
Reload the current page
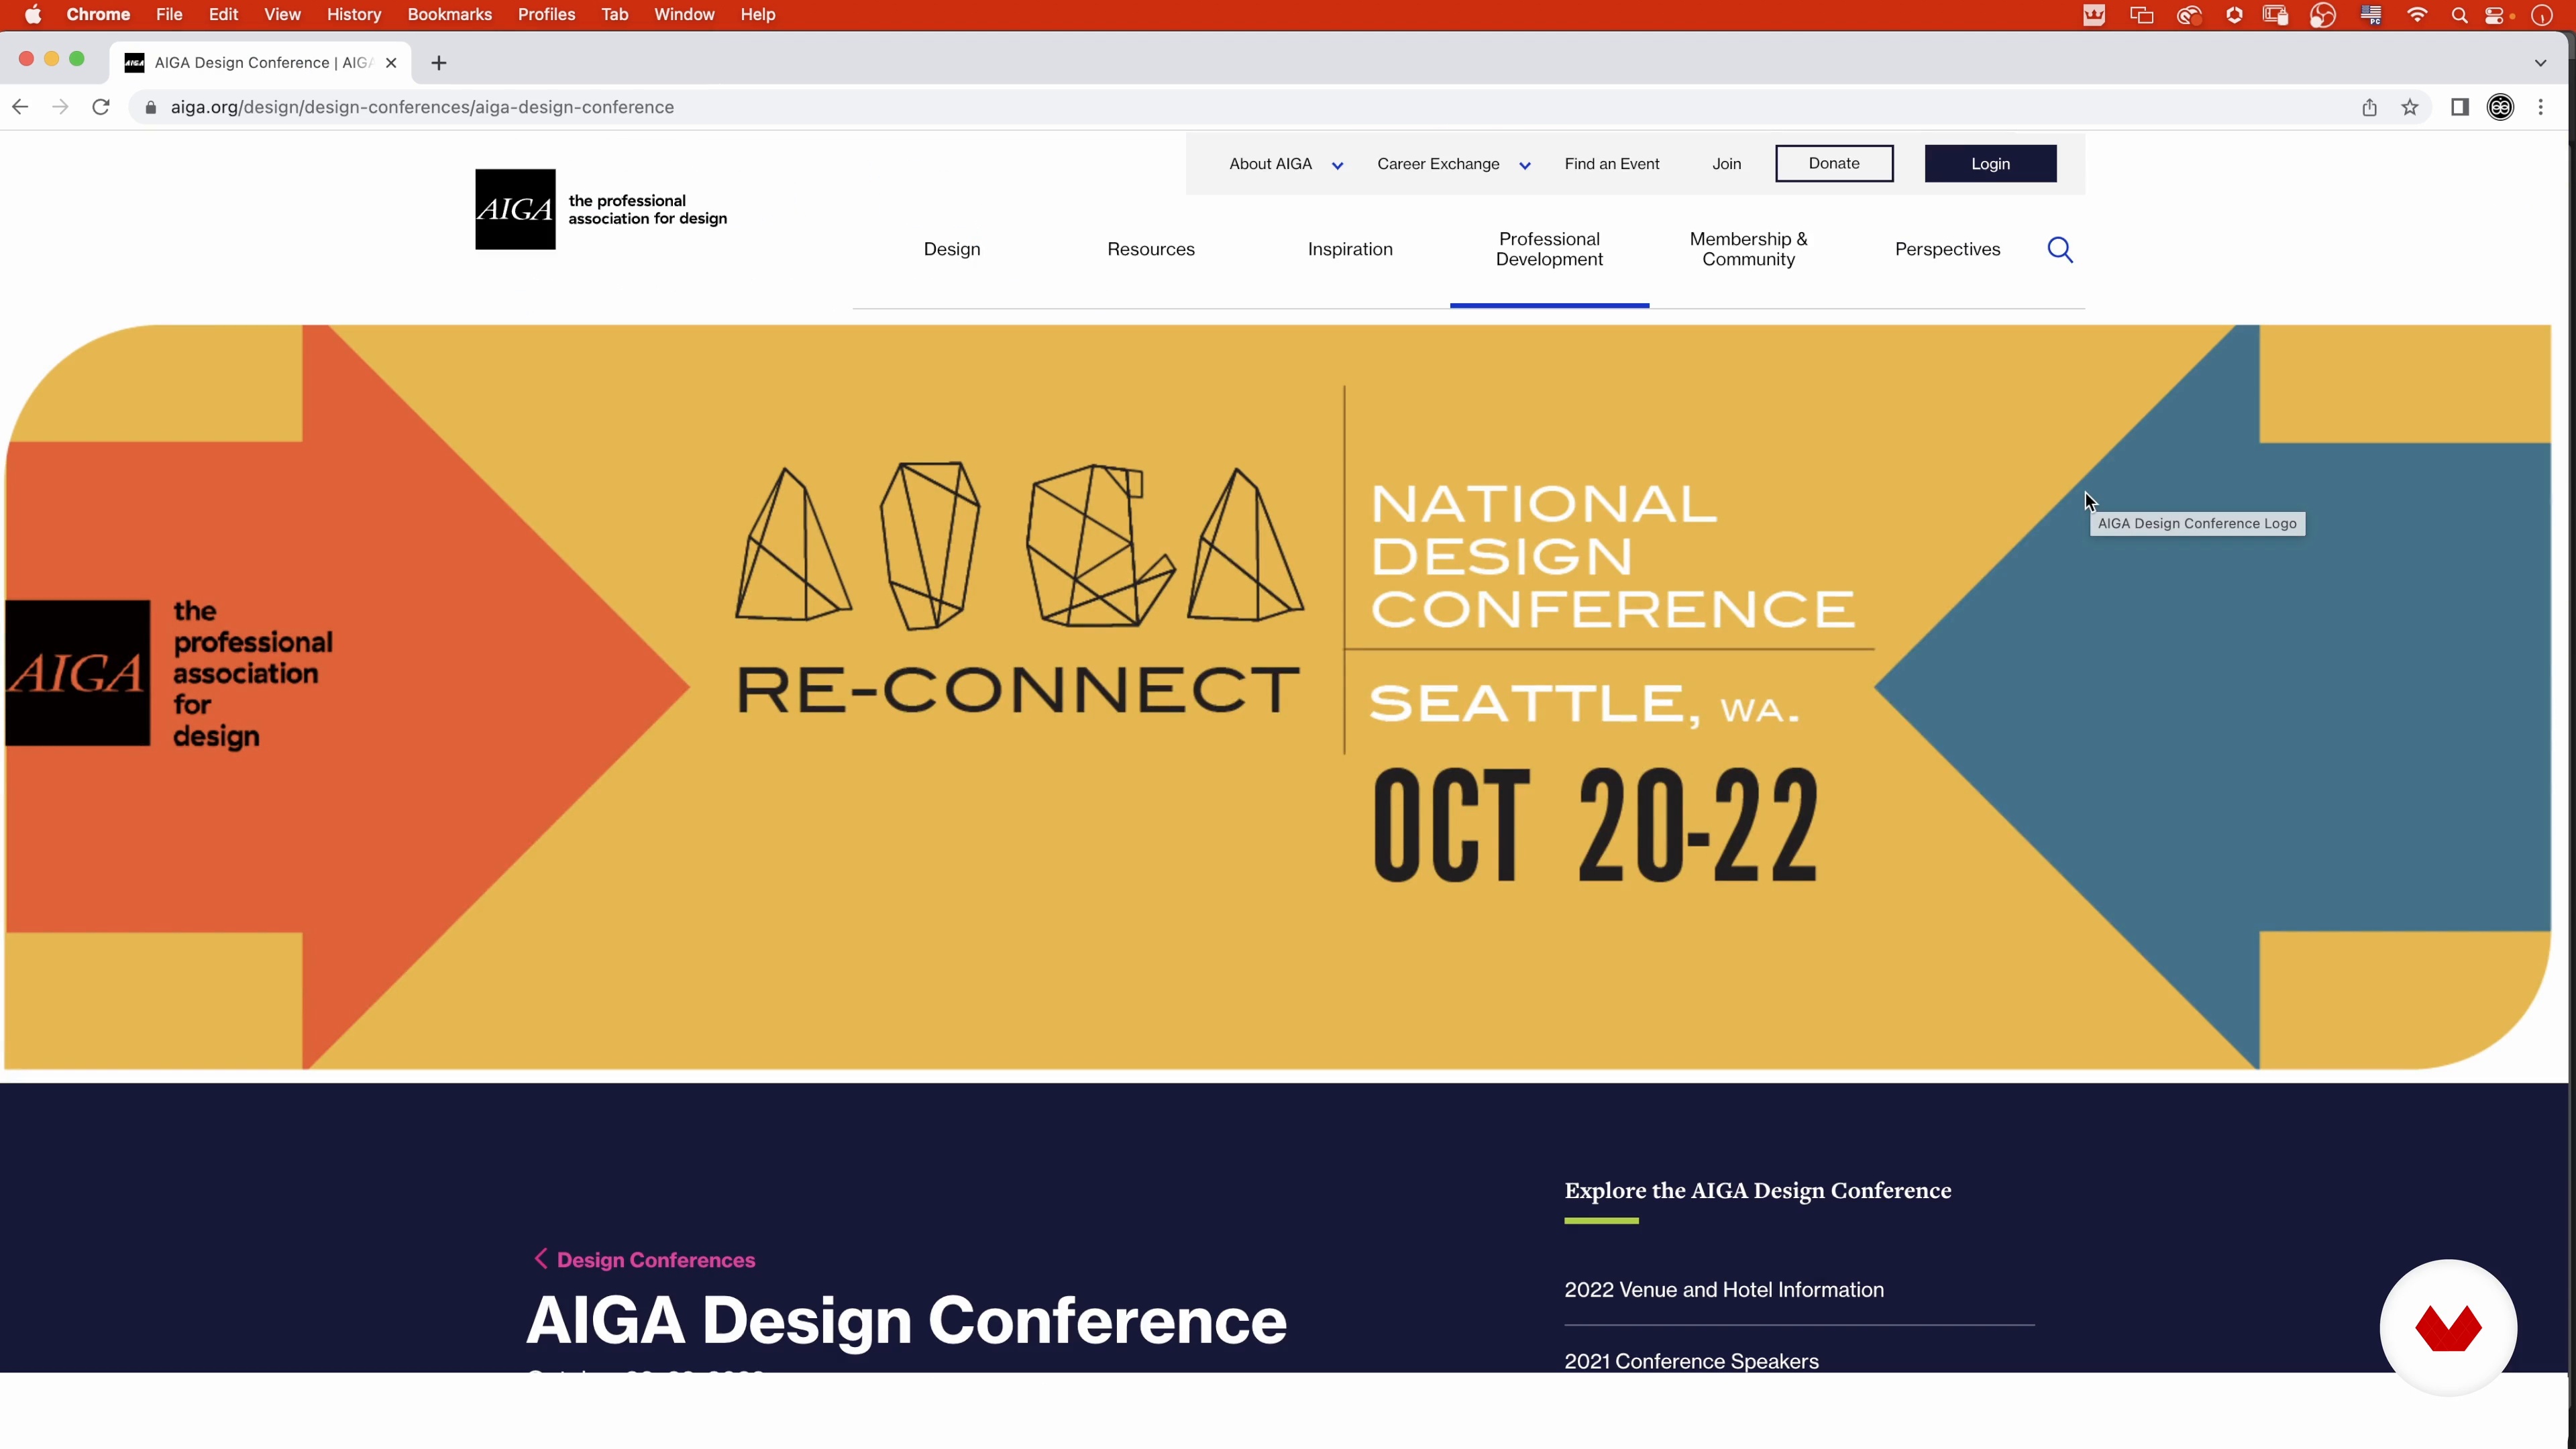click(101, 107)
